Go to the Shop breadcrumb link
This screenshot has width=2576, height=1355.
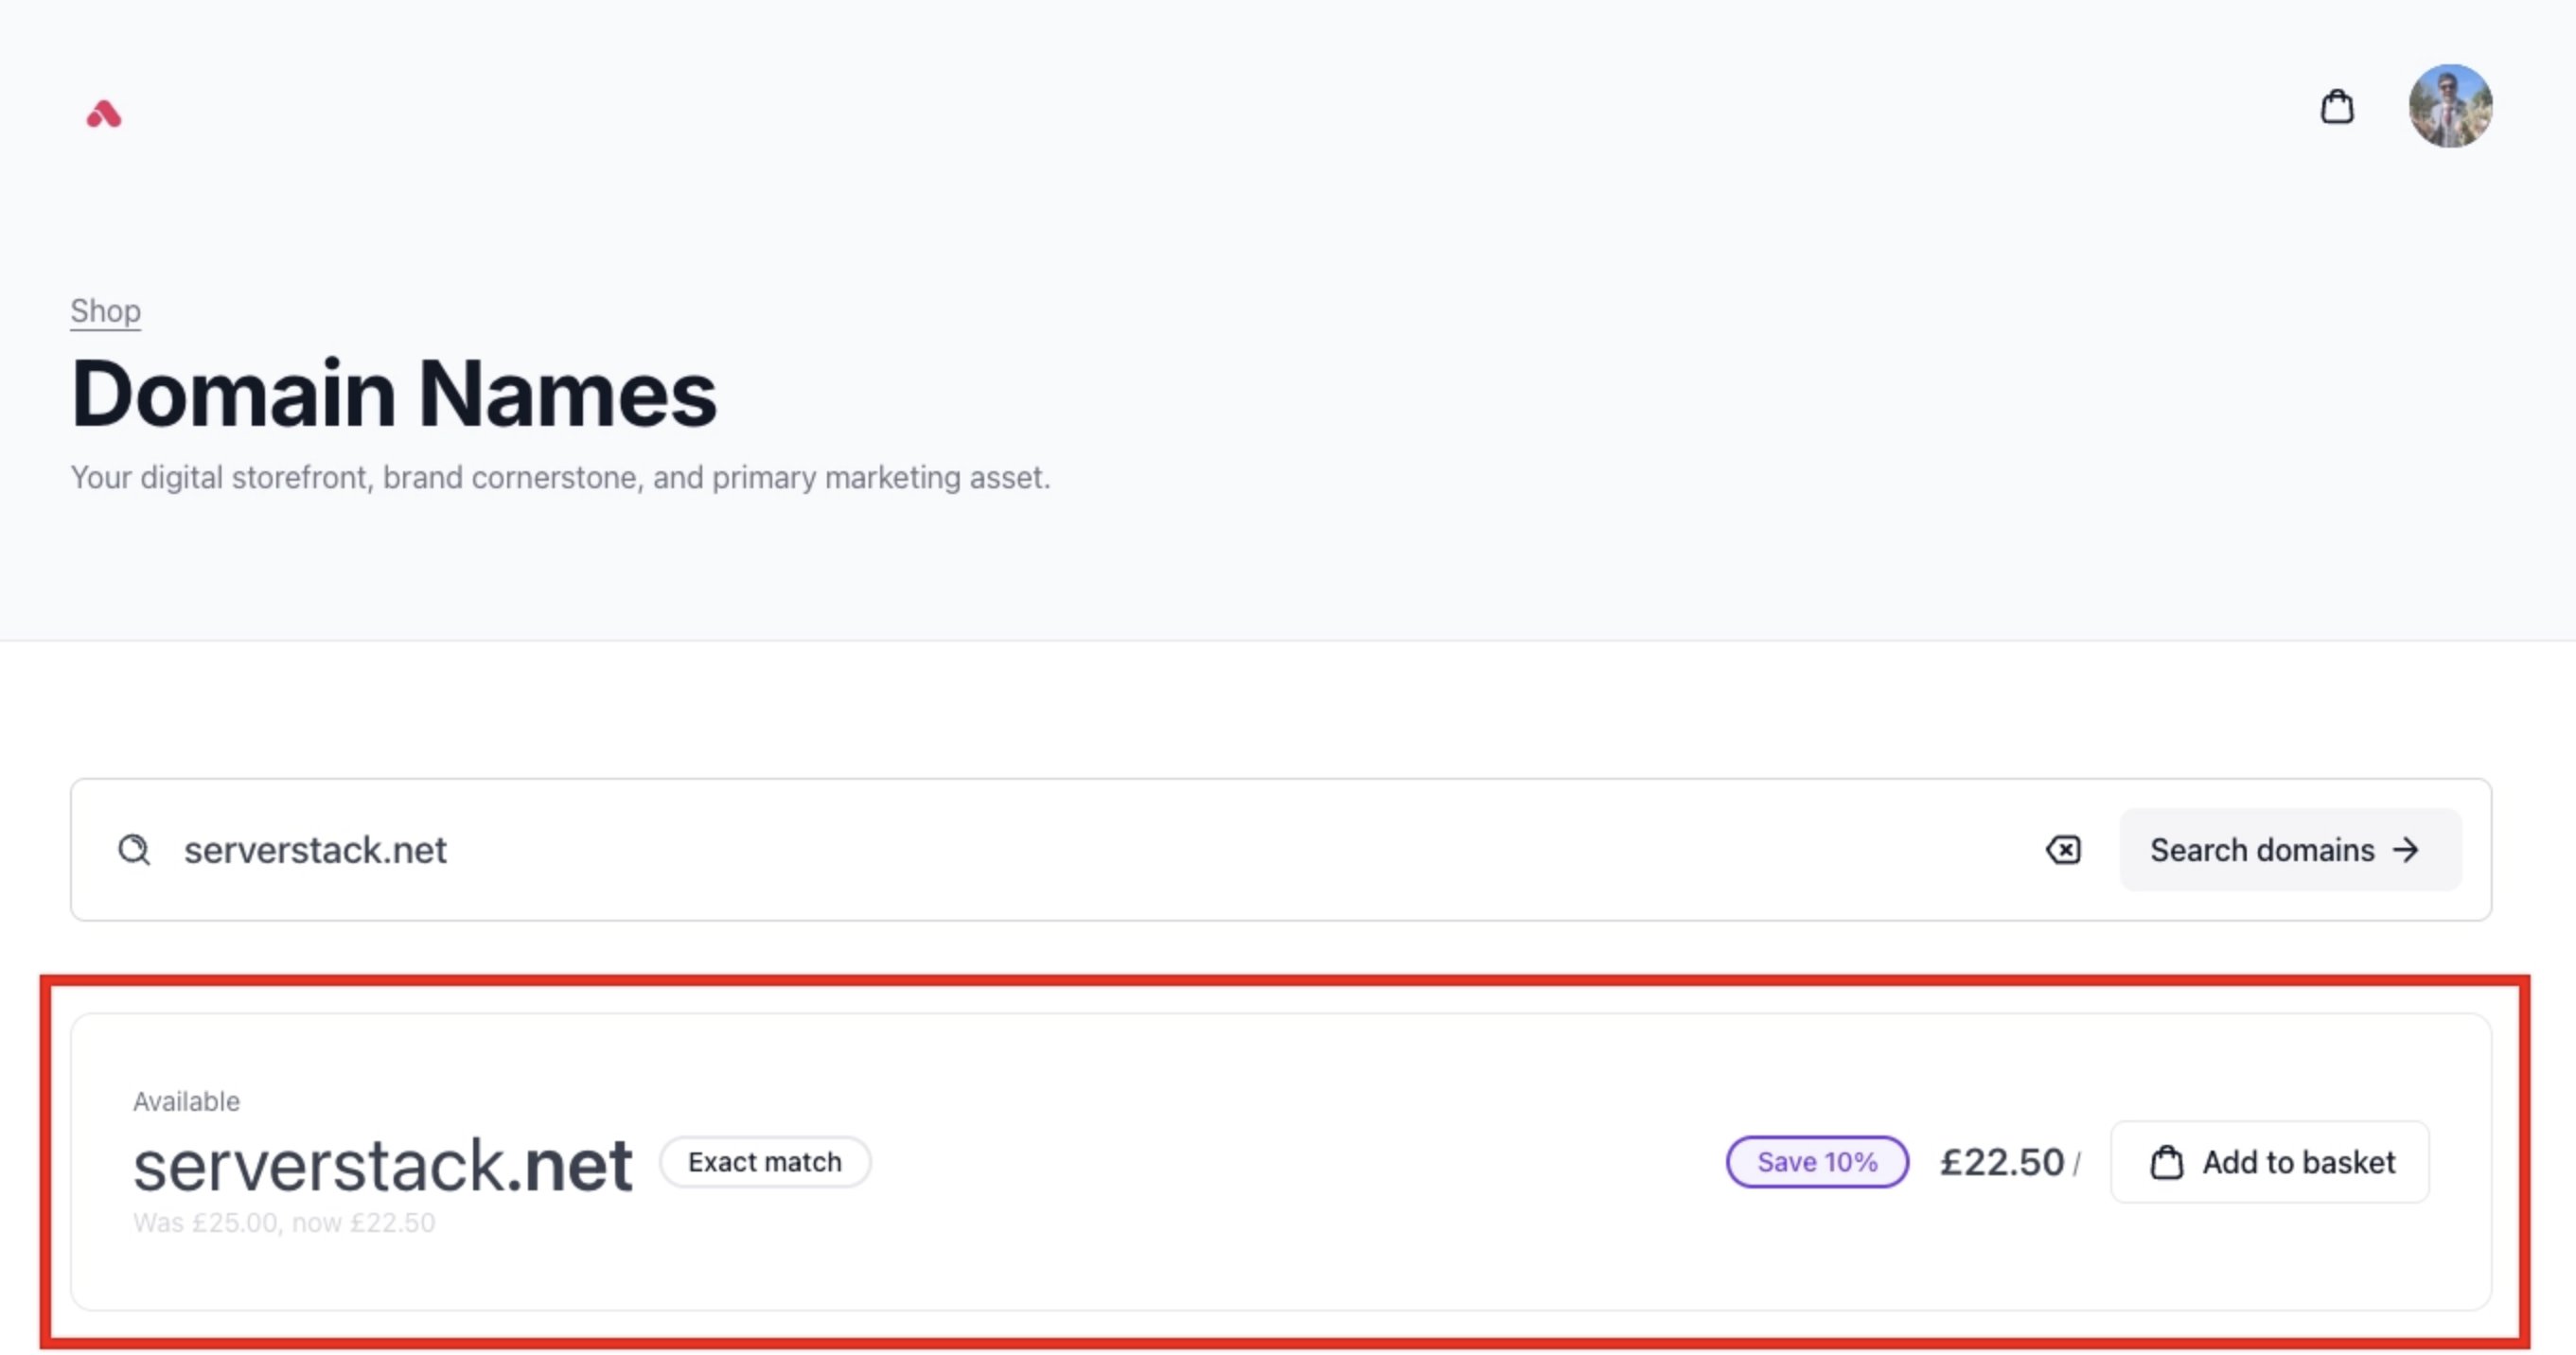click(105, 311)
